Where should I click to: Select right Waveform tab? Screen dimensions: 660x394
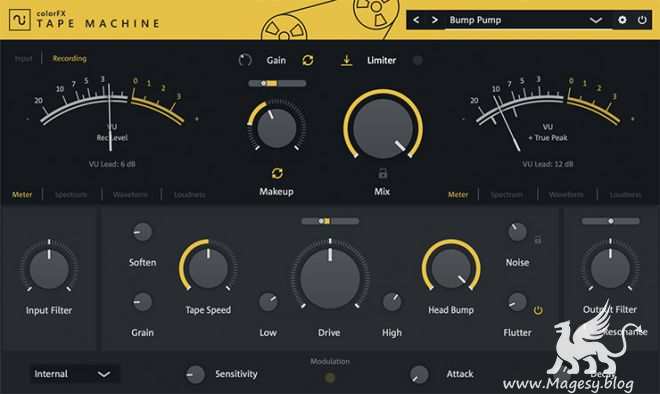[x=566, y=195]
